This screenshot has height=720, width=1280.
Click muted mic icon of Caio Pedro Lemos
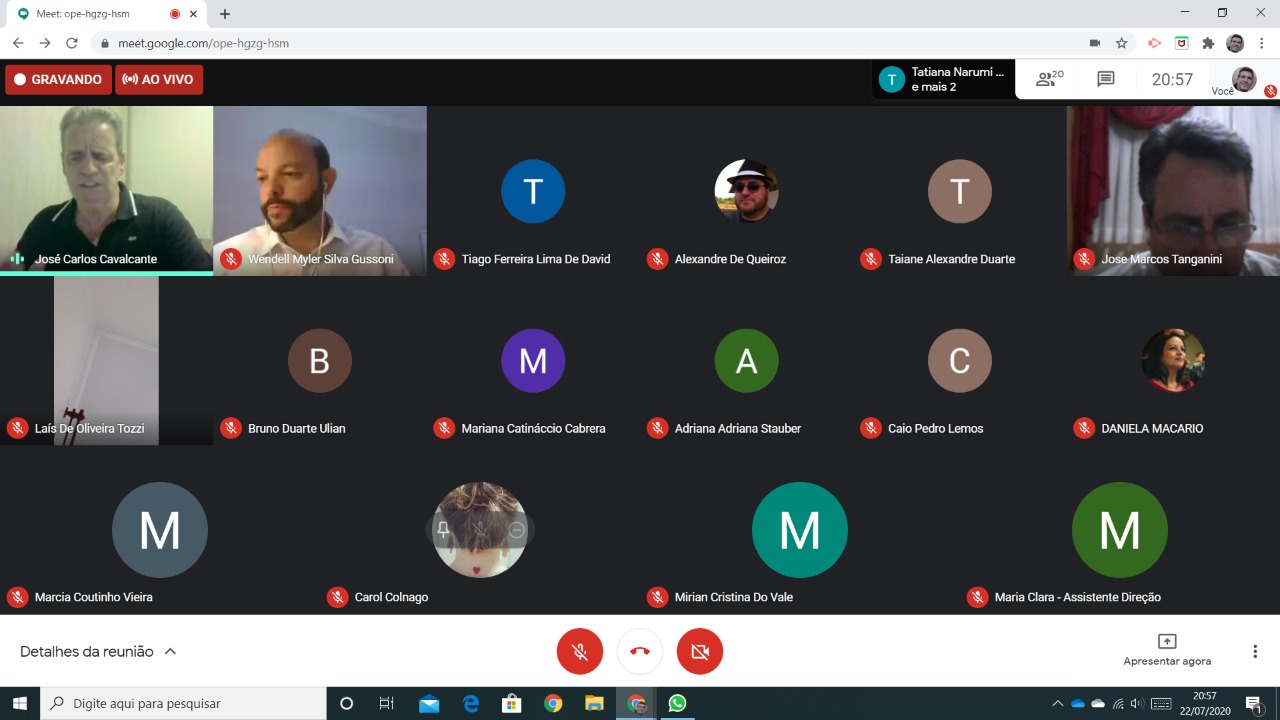[x=871, y=428]
